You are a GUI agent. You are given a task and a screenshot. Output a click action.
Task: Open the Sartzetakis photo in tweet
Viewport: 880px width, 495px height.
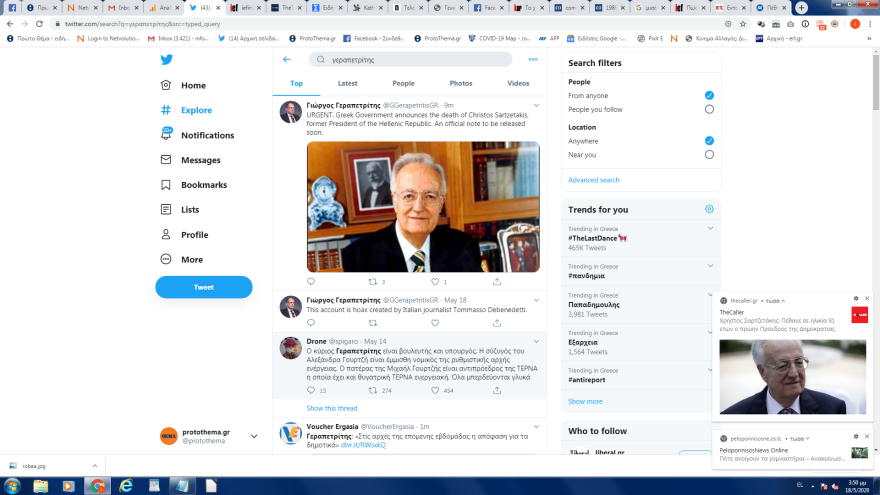pos(423,207)
